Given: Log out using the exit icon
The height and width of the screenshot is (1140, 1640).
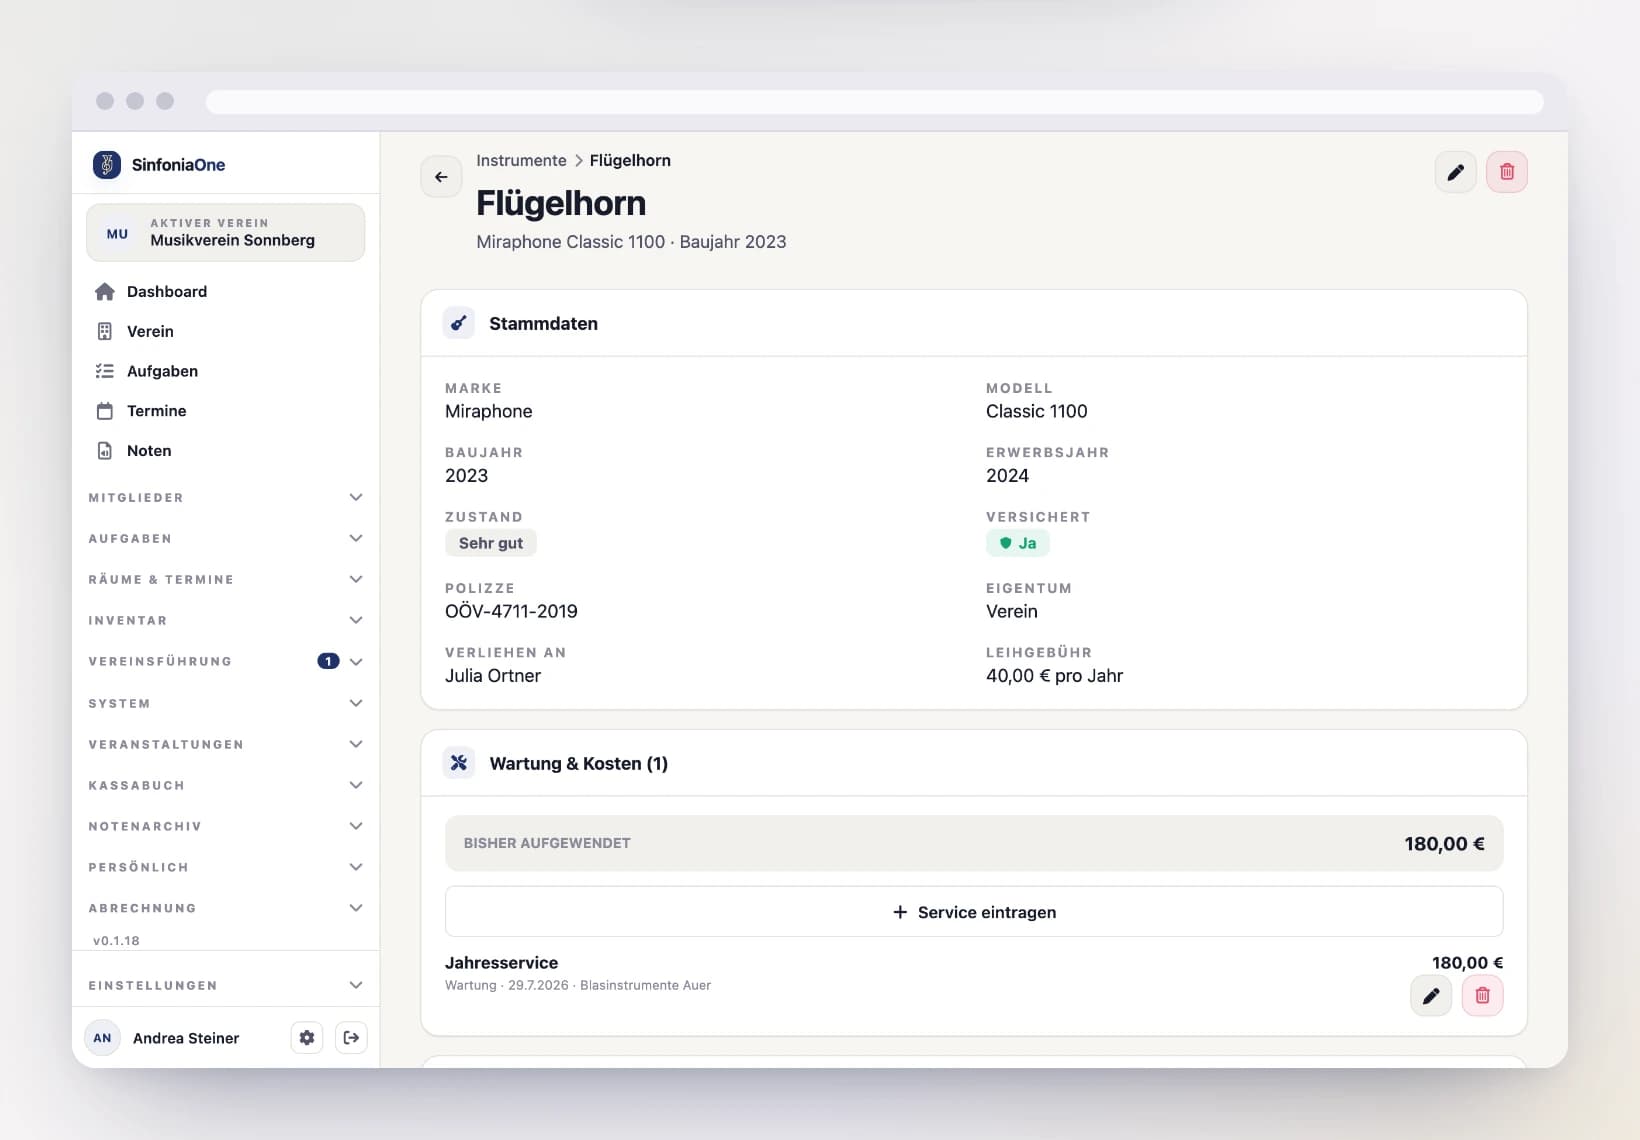Looking at the screenshot, I should click(x=351, y=1038).
